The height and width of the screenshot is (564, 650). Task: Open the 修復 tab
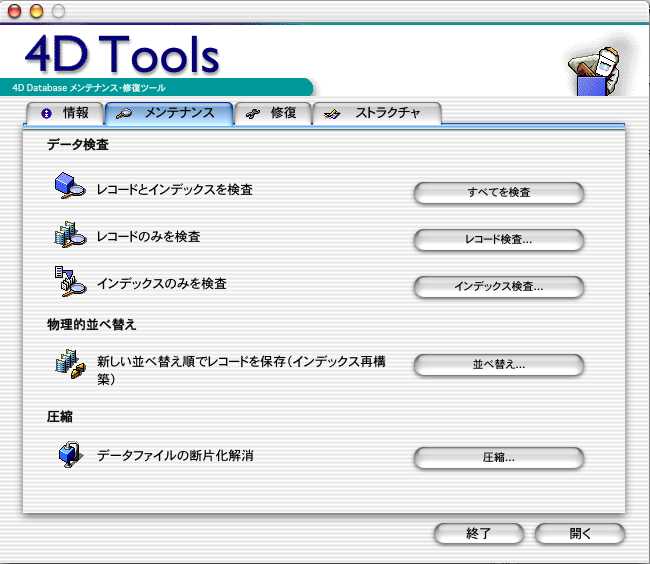(x=273, y=113)
